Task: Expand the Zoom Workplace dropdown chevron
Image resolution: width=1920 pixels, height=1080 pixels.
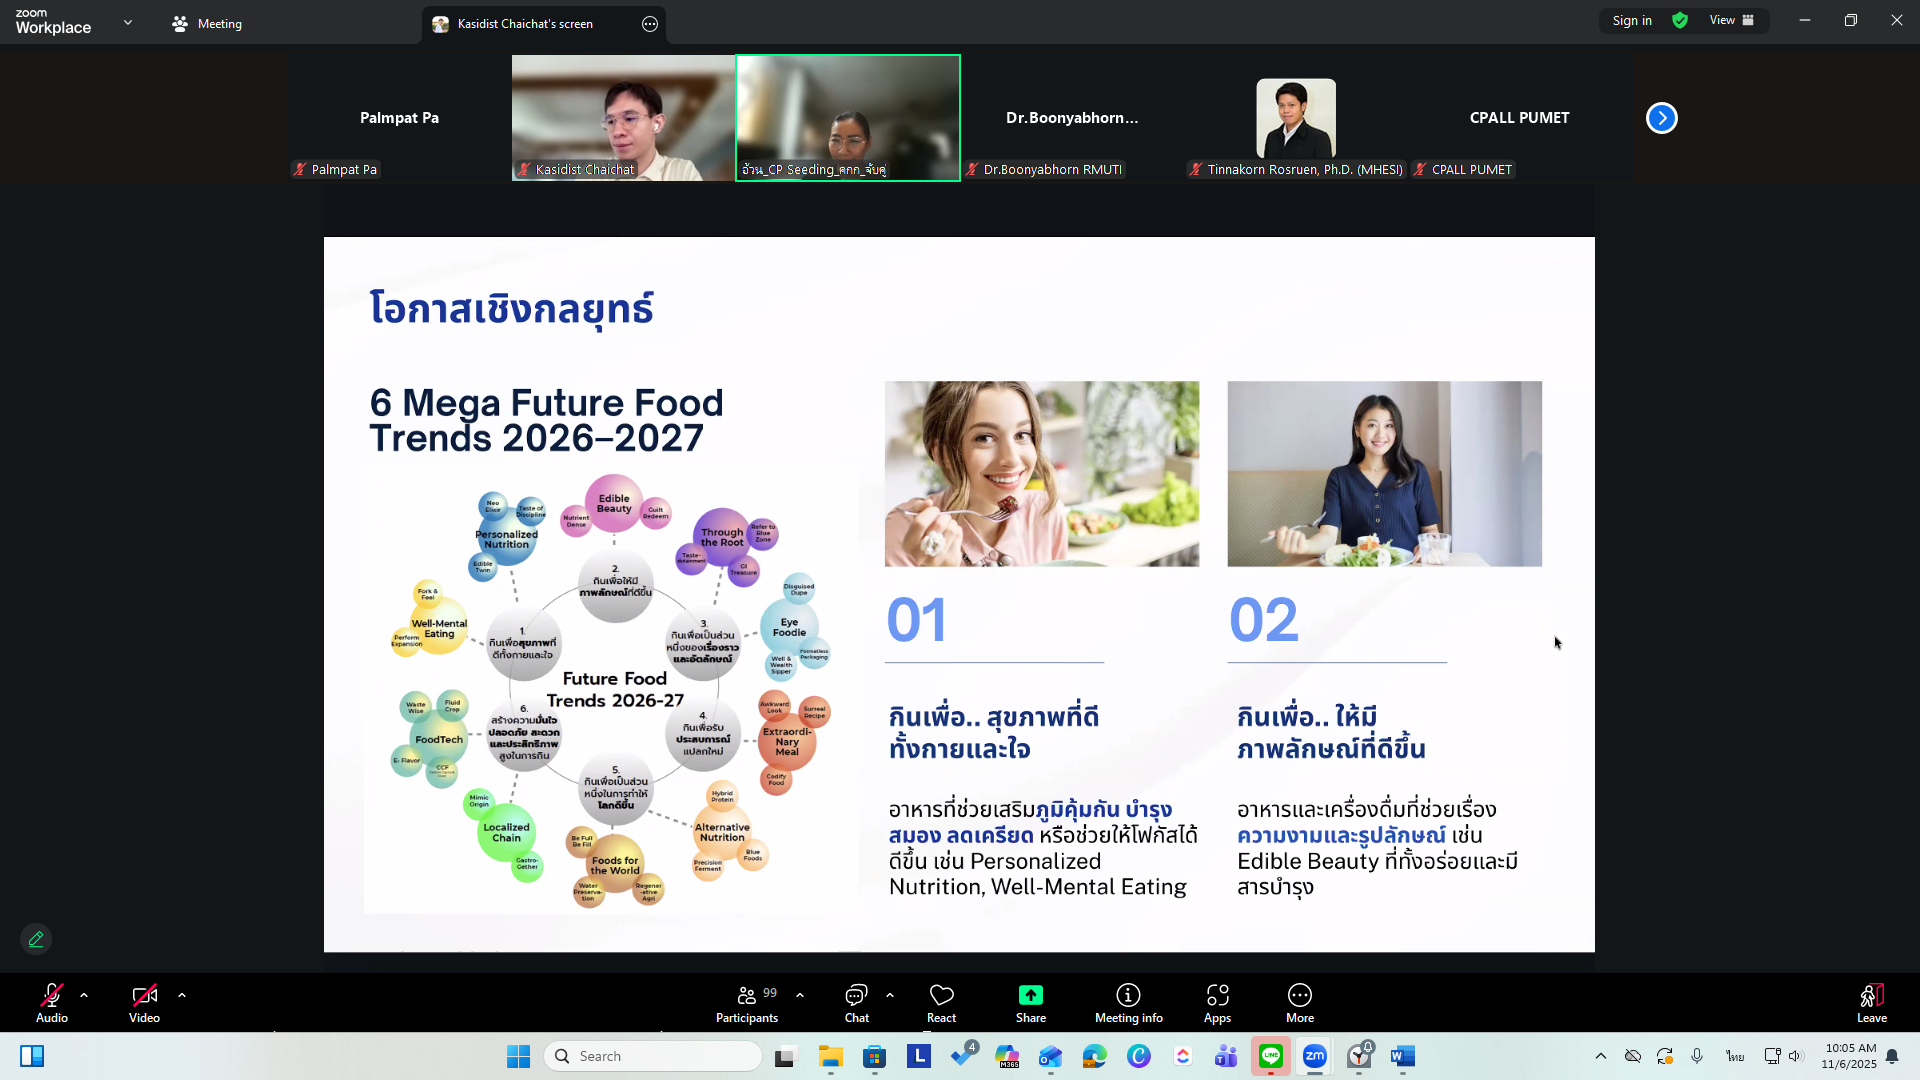Action: (128, 22)
